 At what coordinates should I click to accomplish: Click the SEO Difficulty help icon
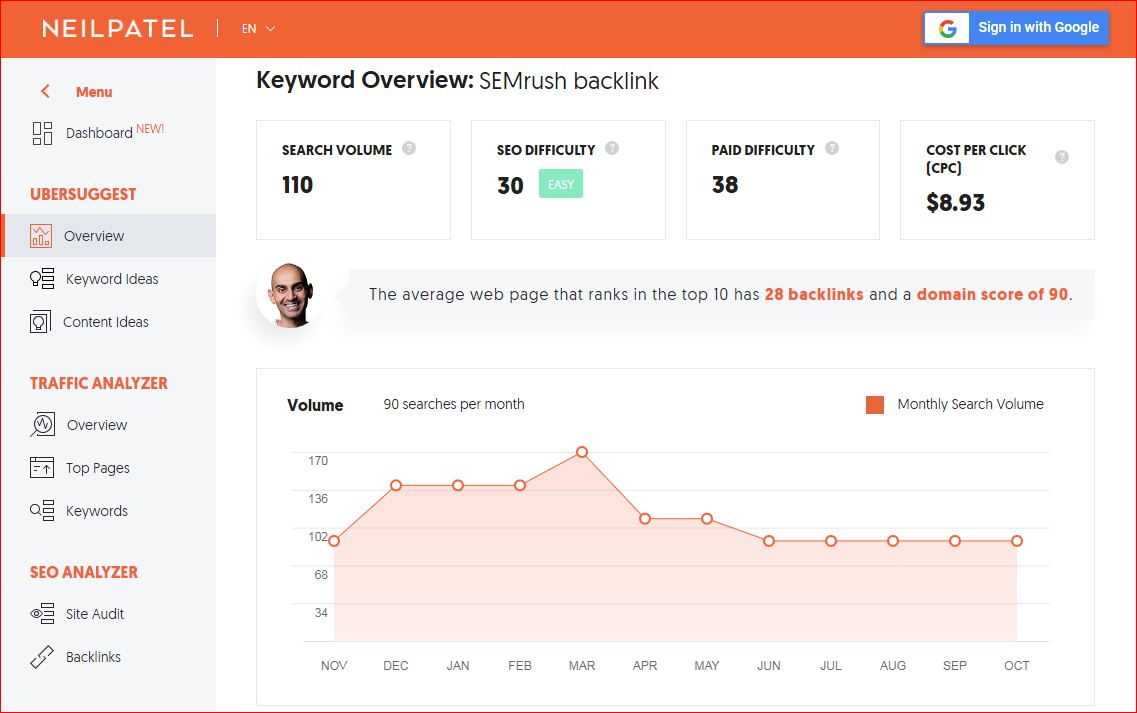point(612,148)
